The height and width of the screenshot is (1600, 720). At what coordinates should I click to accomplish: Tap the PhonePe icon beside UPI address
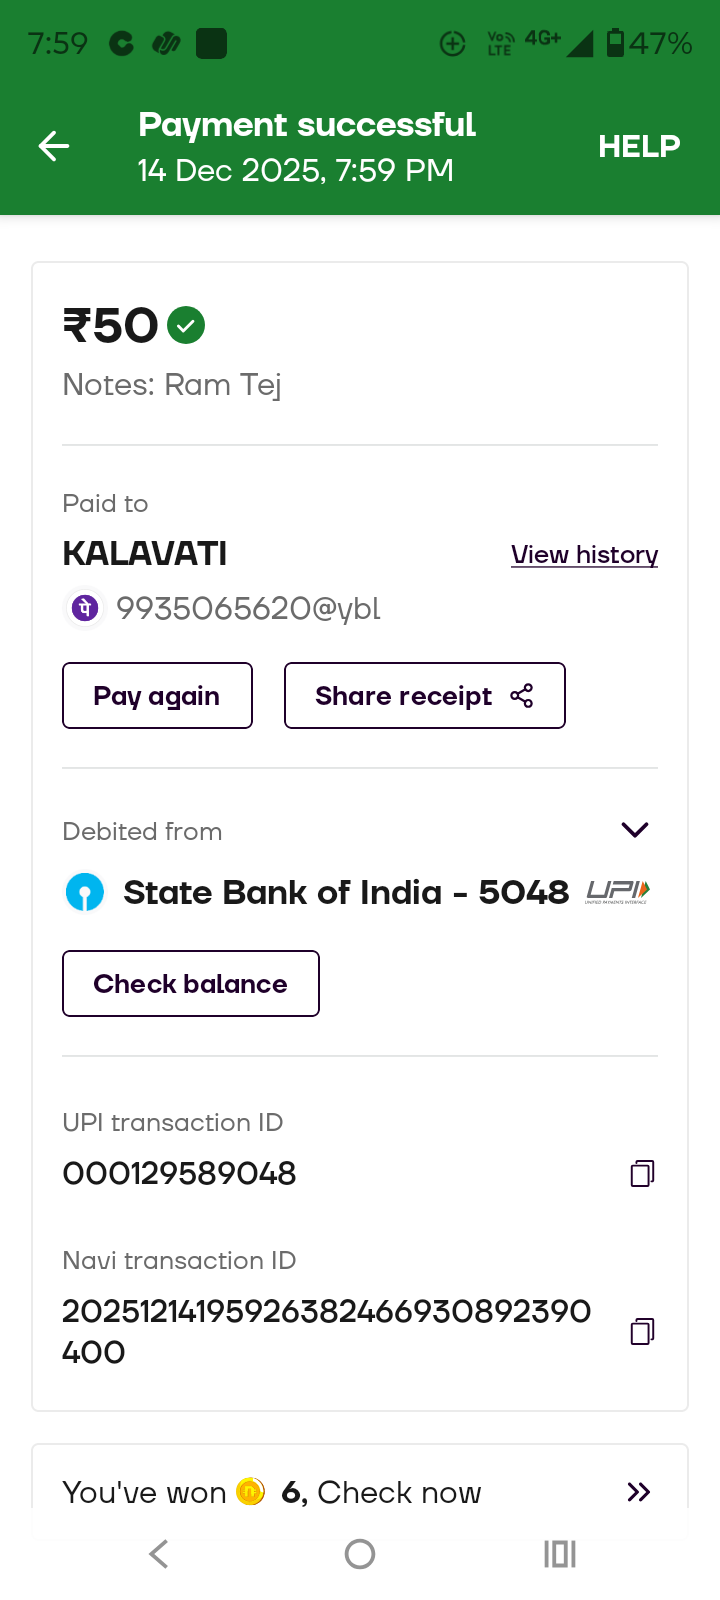click(x=85, y=608)
